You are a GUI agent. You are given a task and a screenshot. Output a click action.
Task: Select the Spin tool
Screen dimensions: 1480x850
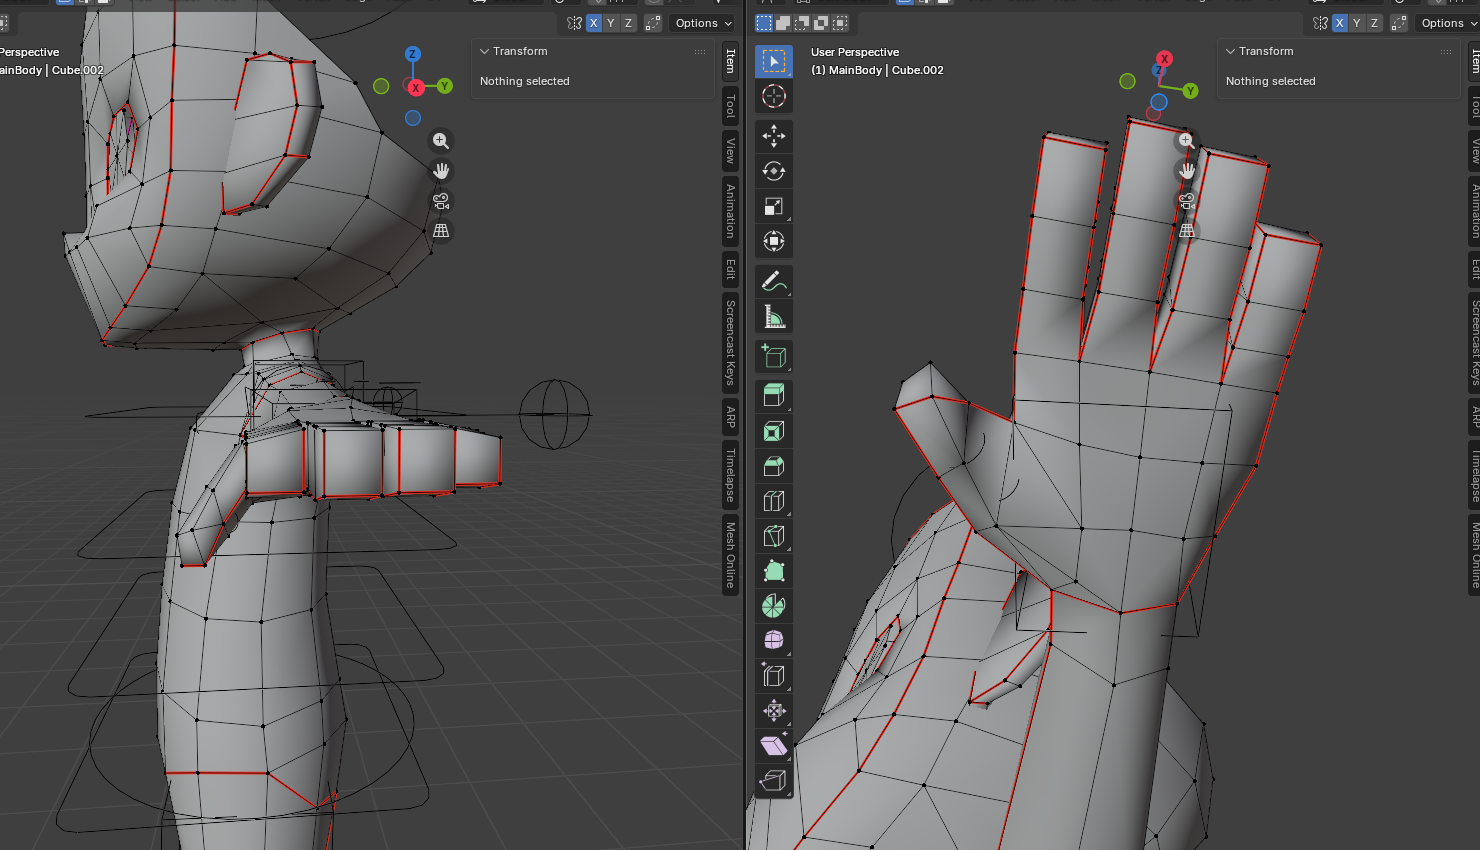tap(773, 606)
